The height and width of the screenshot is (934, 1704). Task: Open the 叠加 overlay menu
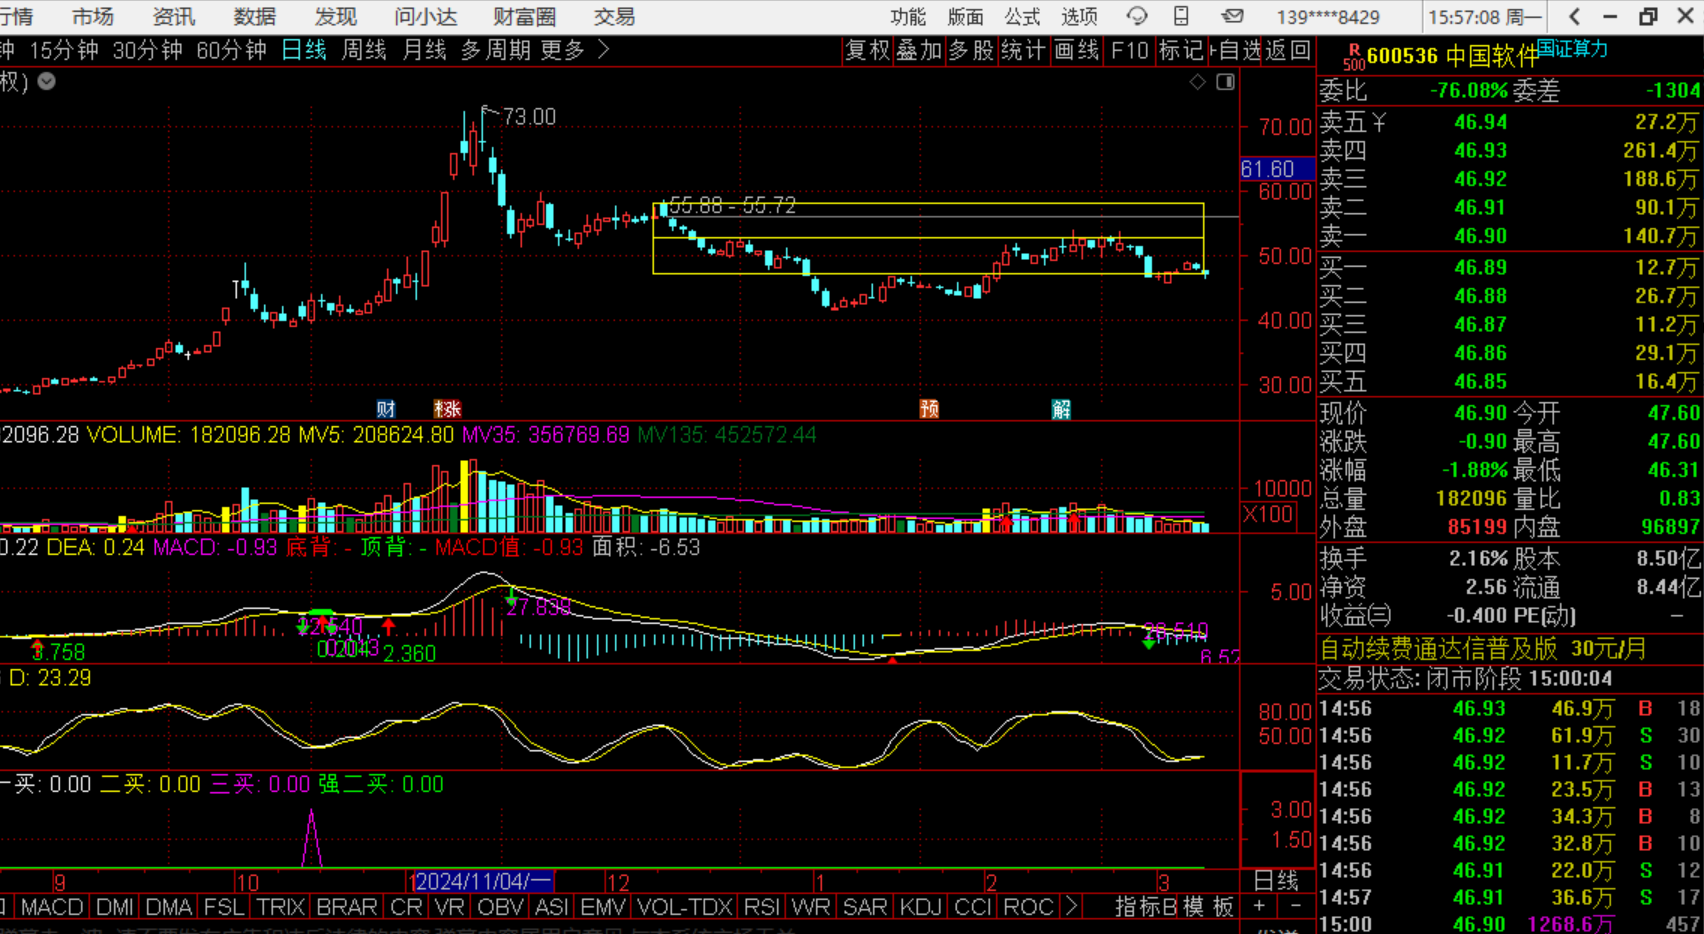(919, 50)
